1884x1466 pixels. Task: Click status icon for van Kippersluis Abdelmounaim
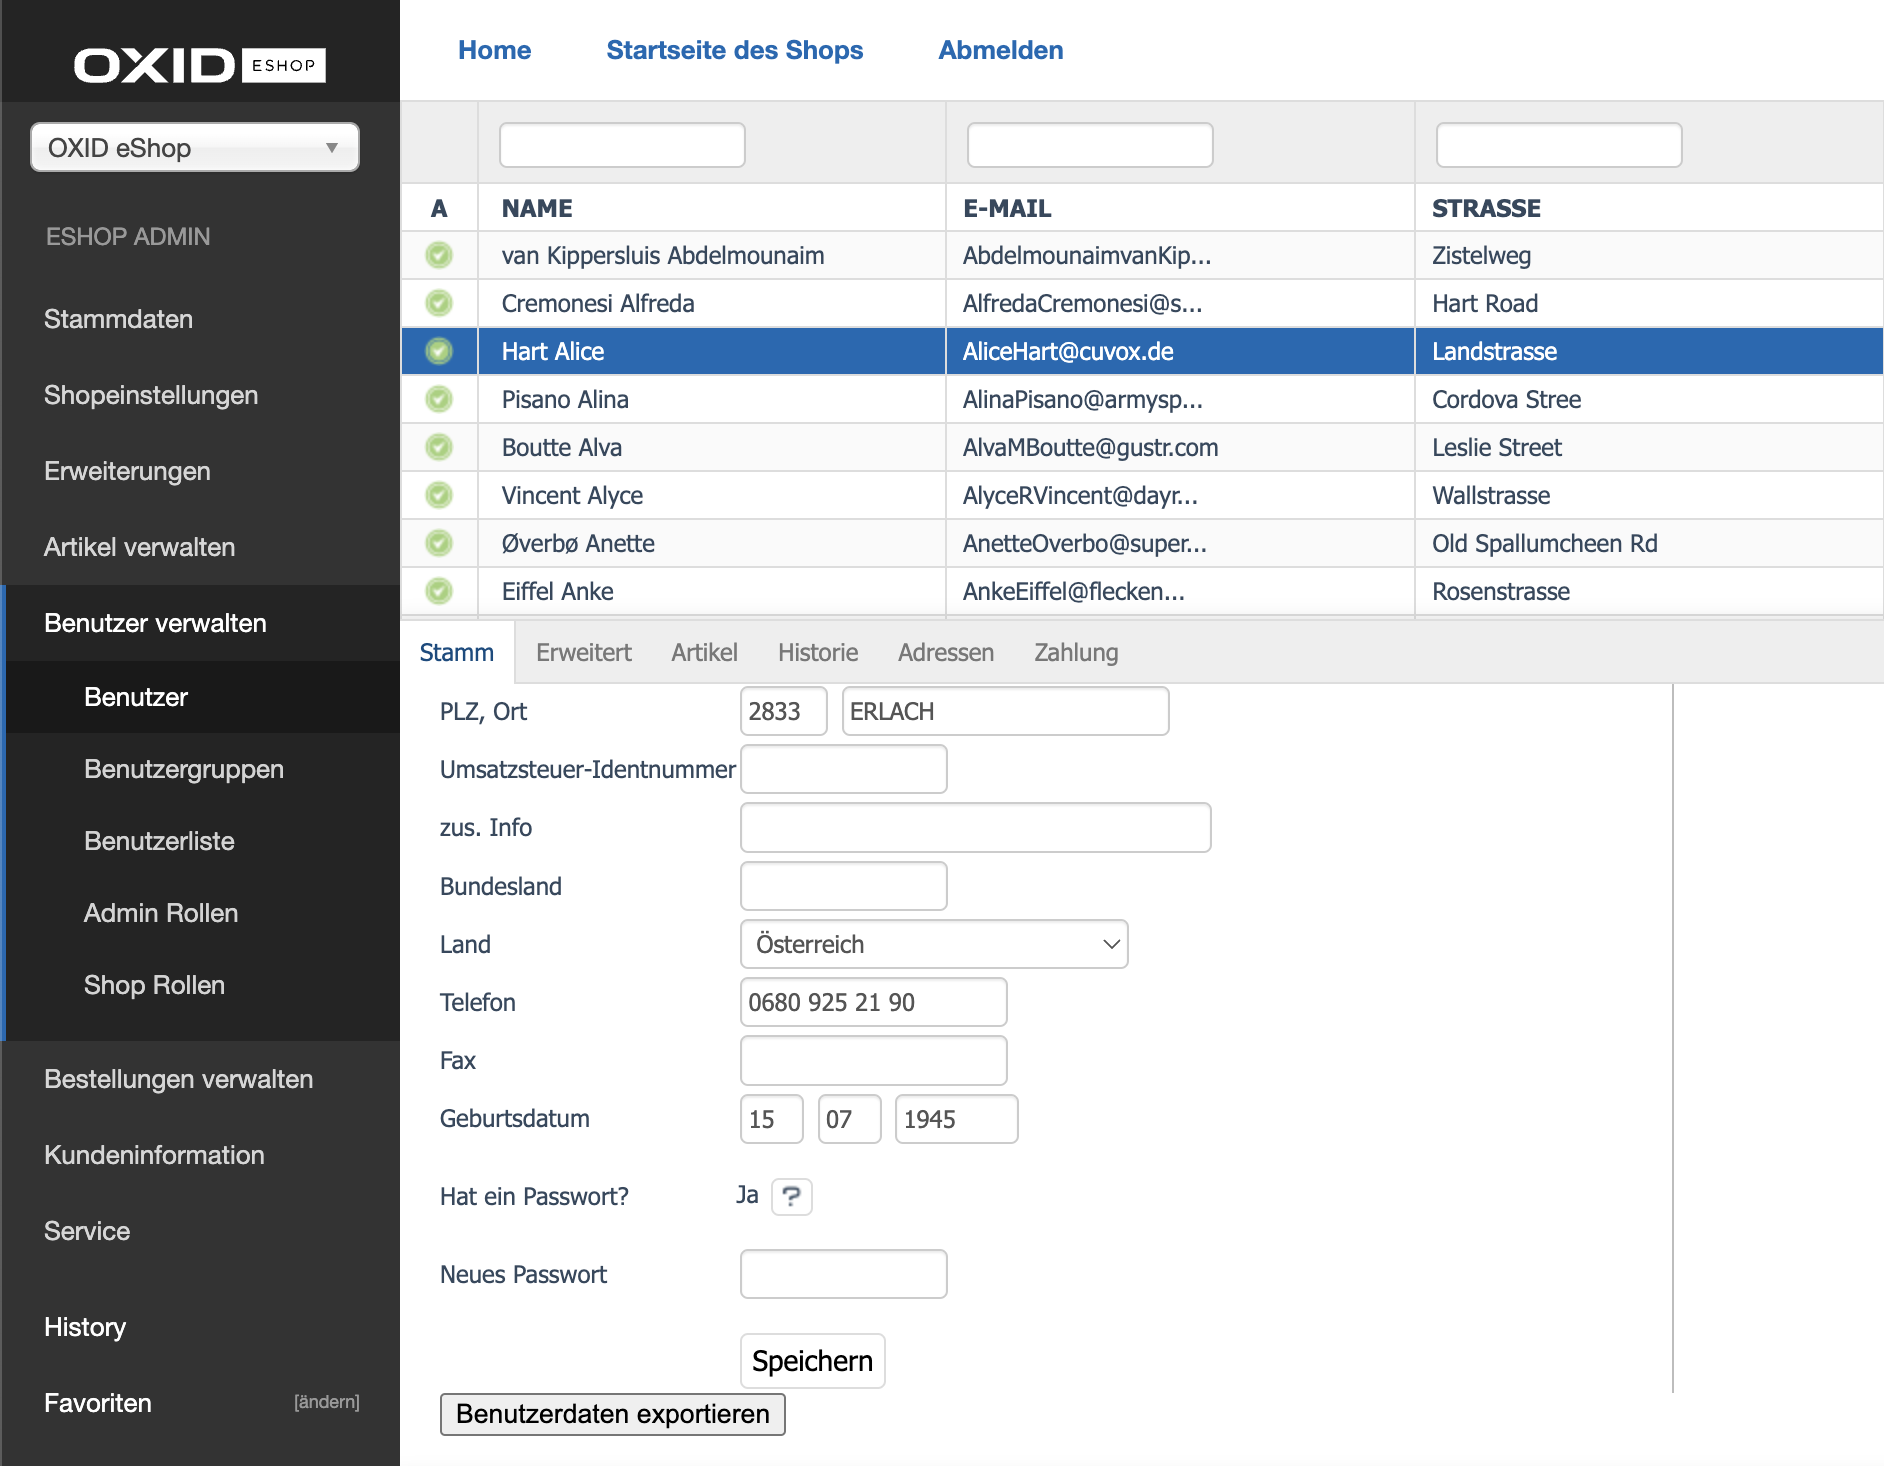click(x=439, y=255)
